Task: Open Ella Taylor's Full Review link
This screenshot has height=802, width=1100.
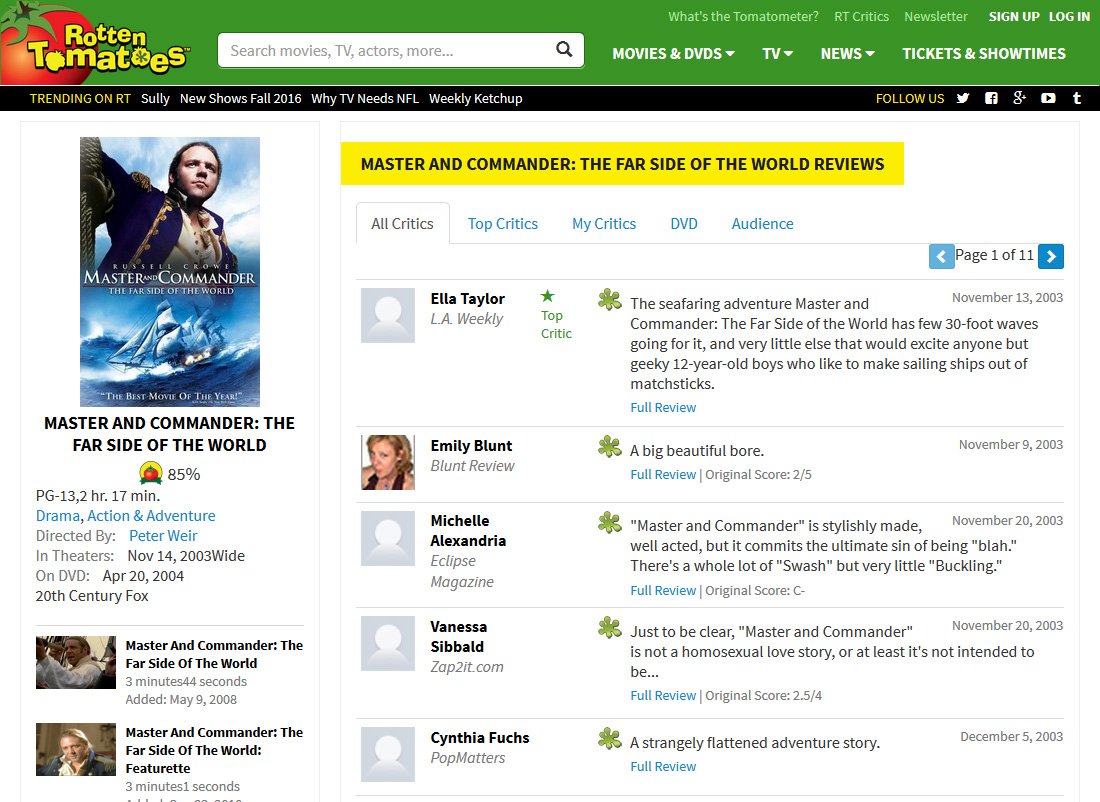Action: pos(663,407)
